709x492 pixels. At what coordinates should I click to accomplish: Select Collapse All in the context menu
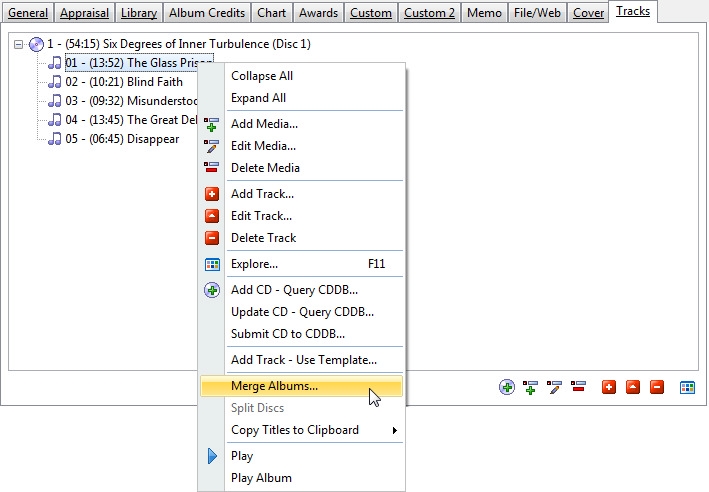(x=262, y=76)
